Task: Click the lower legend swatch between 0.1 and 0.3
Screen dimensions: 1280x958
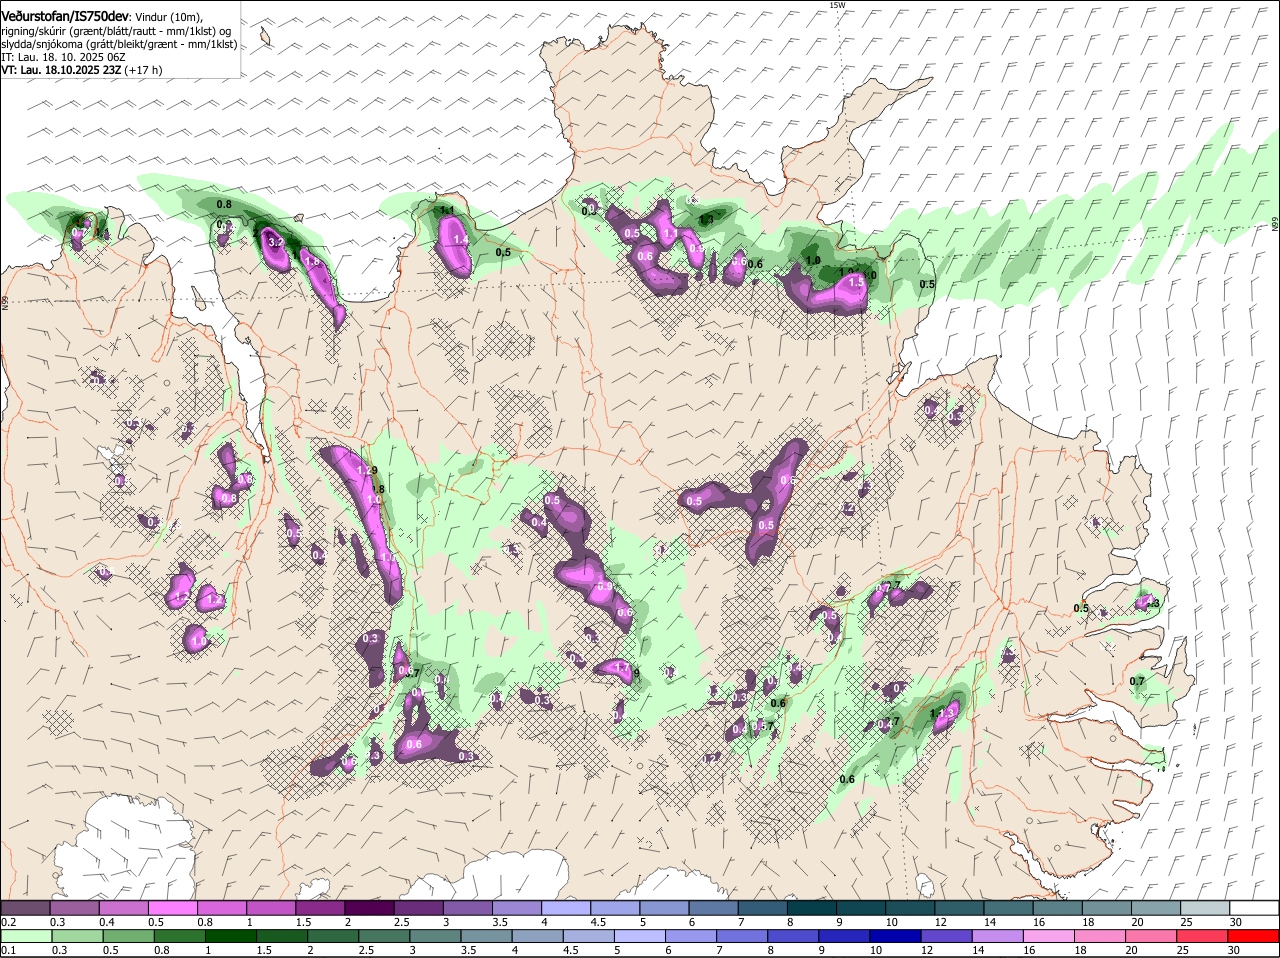Action: 26,936
